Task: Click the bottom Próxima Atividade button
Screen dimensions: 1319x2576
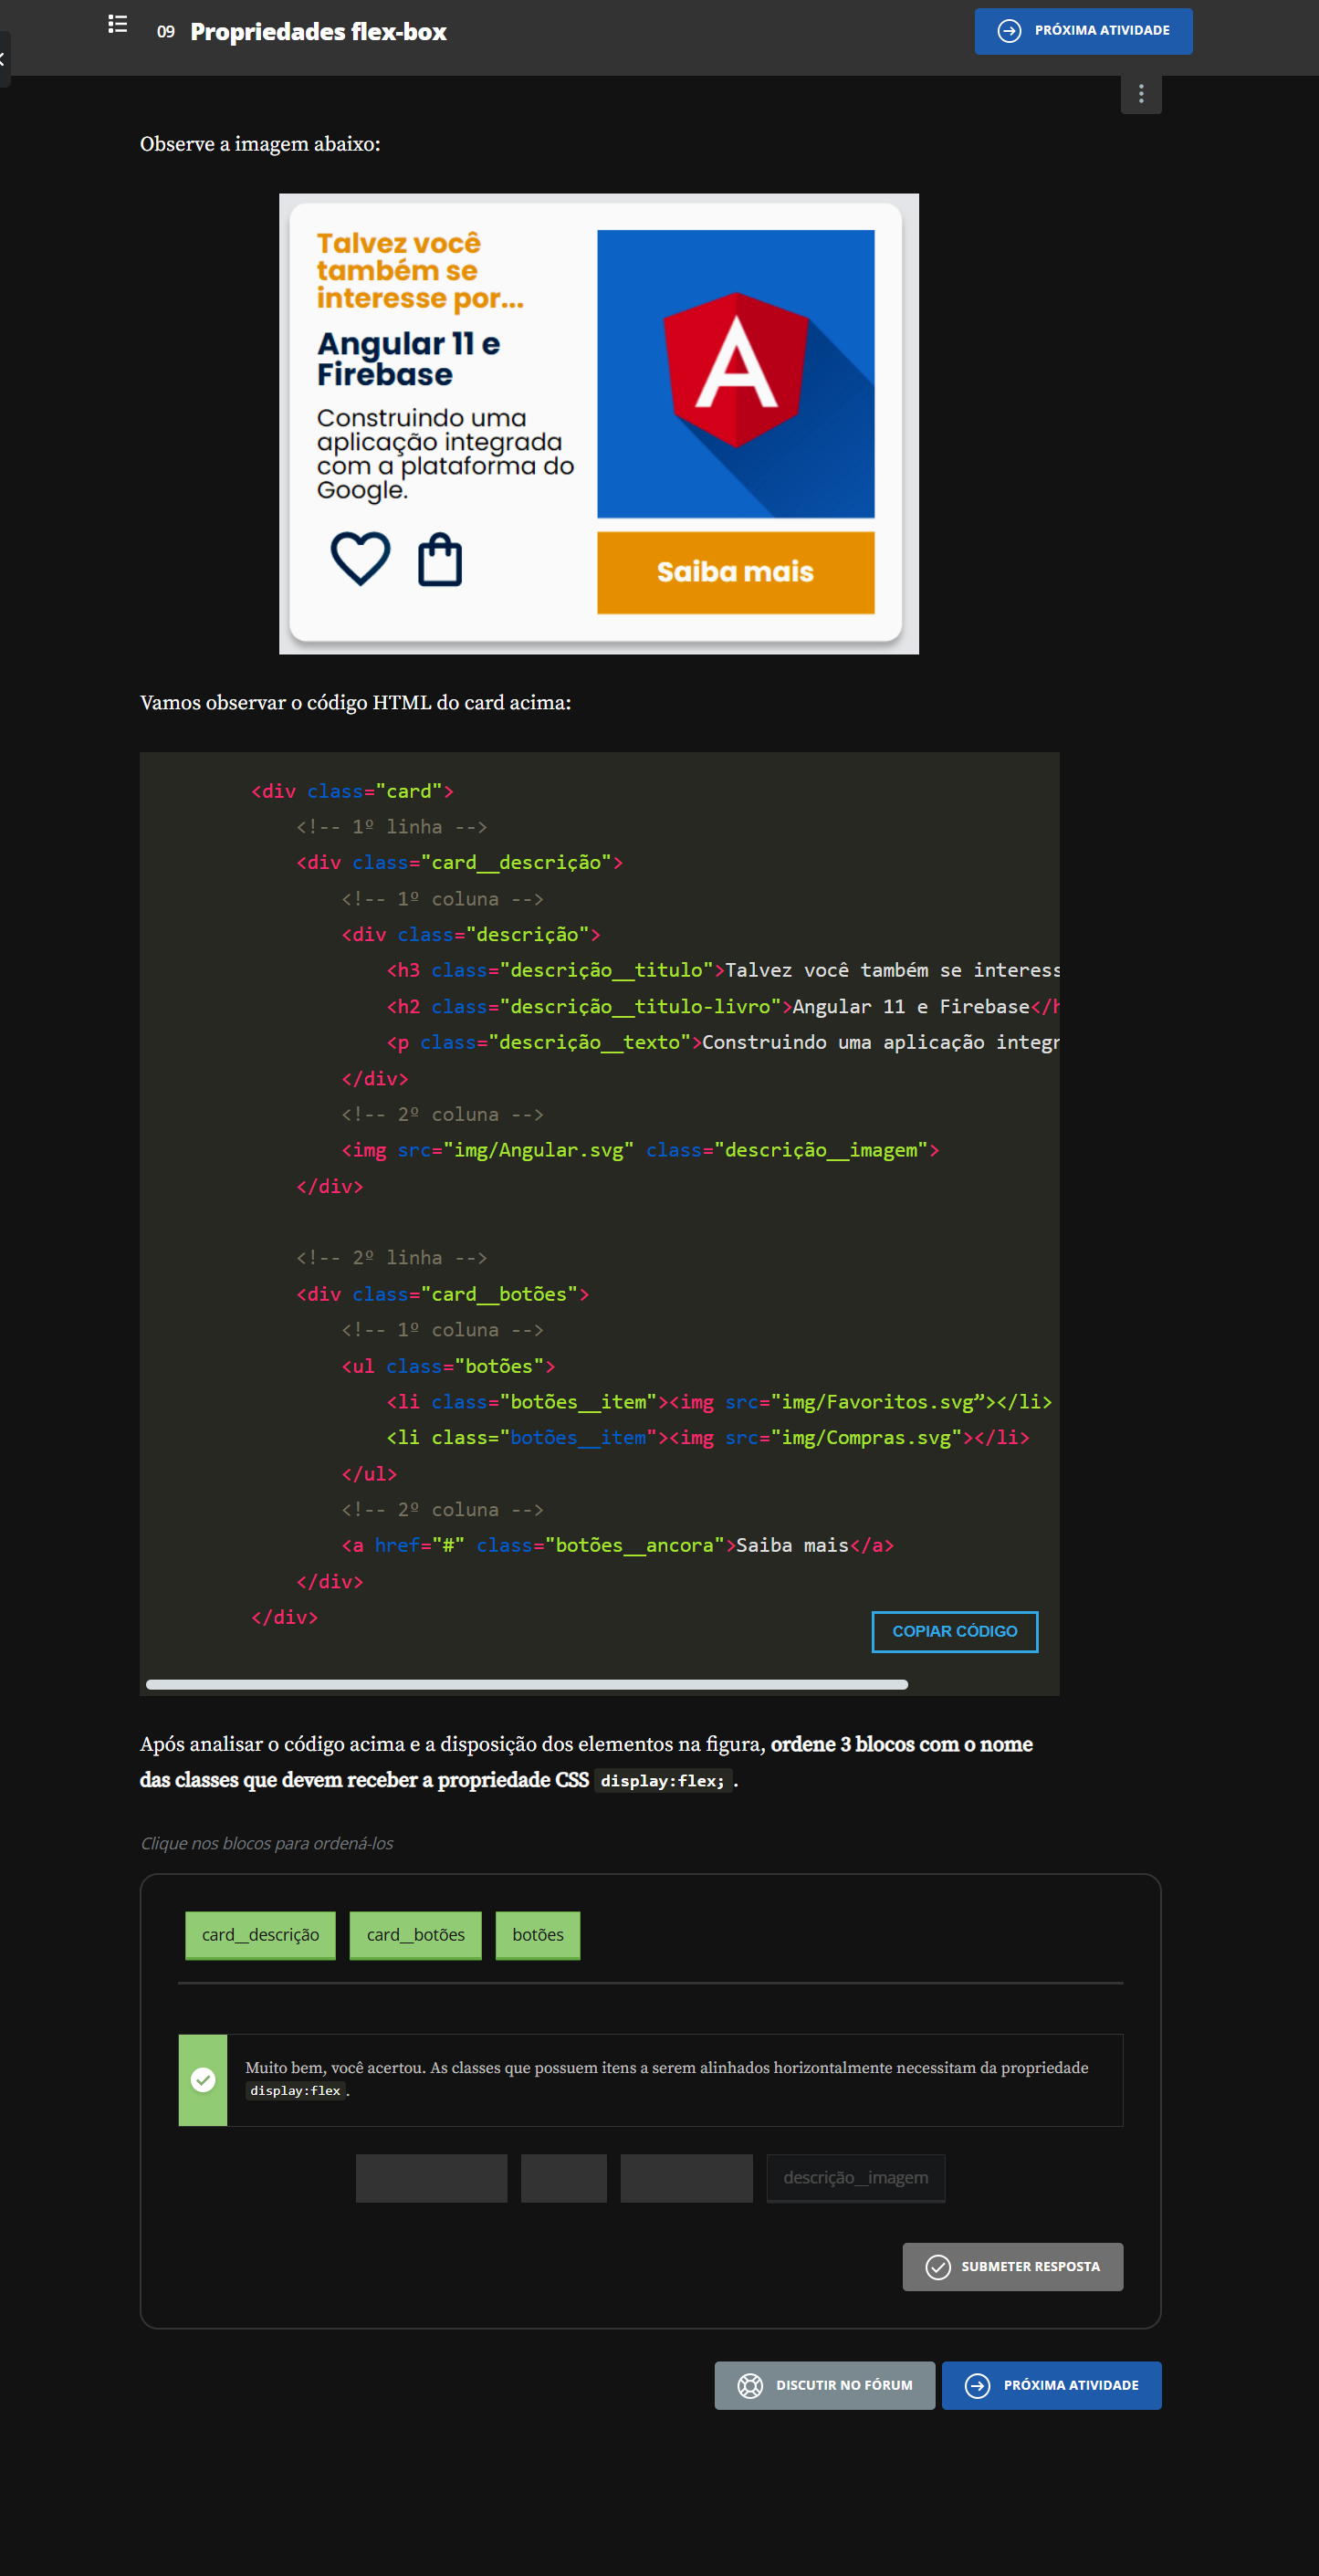Action: [1051, 2385]
